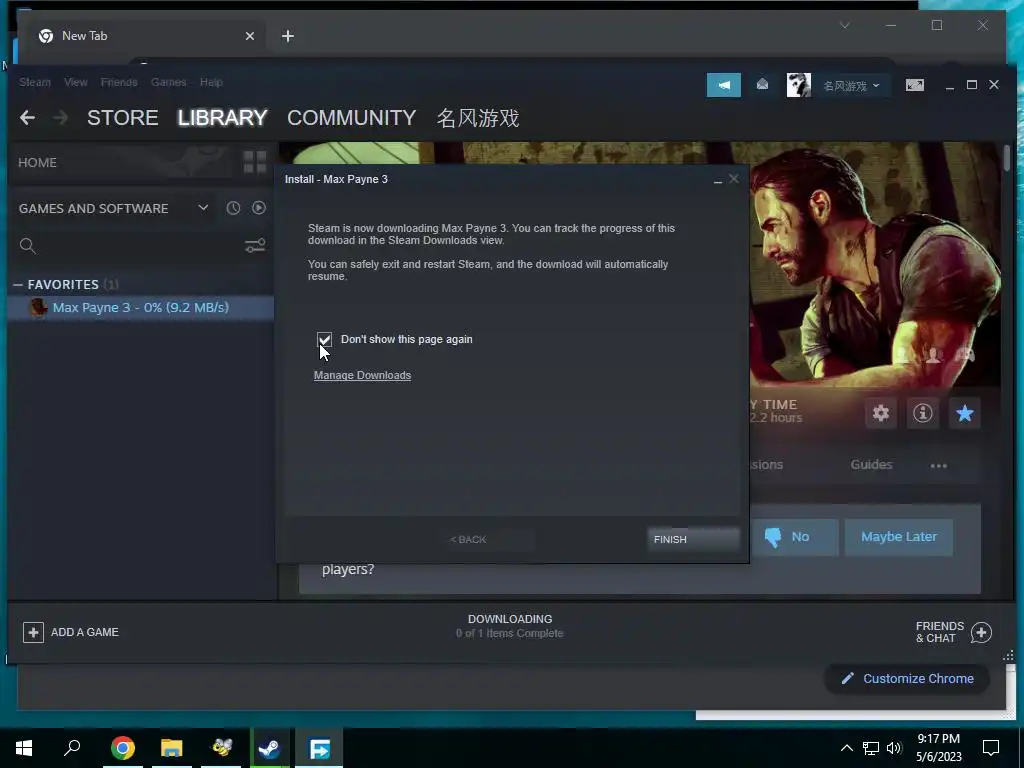Viewport: 1024px width, 768px height.
Task: Open the more options ellipsis by Guides
Action: 938,466
